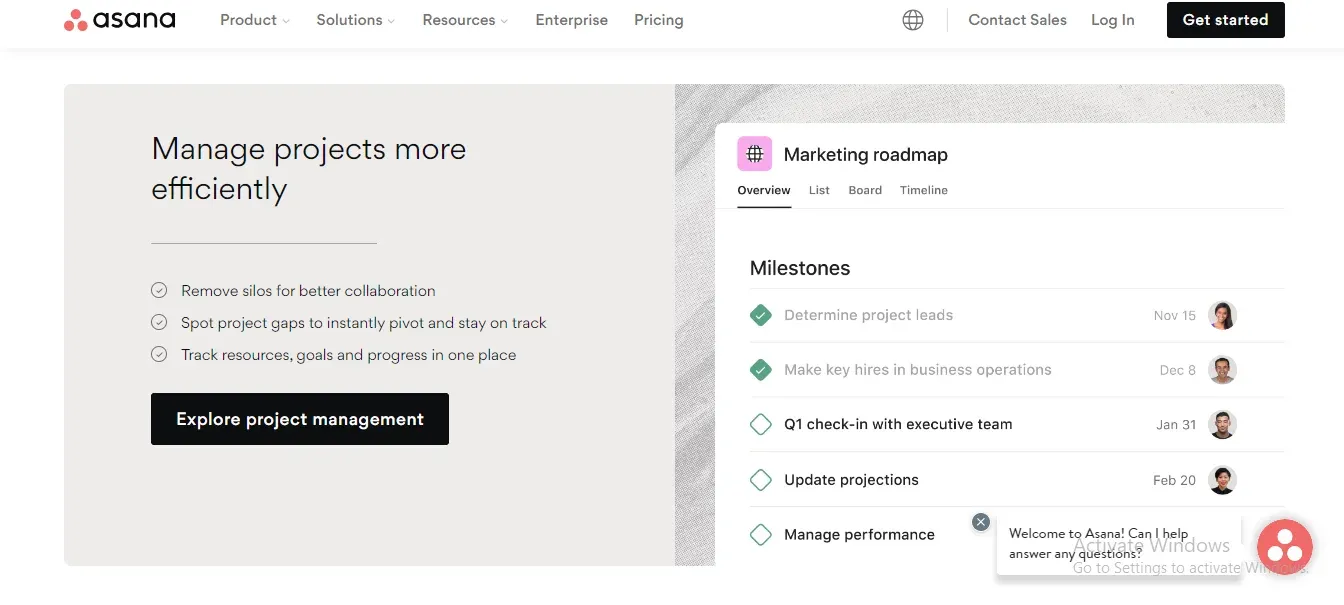Click check icon beside Remove silos

(x=159, y=291)
